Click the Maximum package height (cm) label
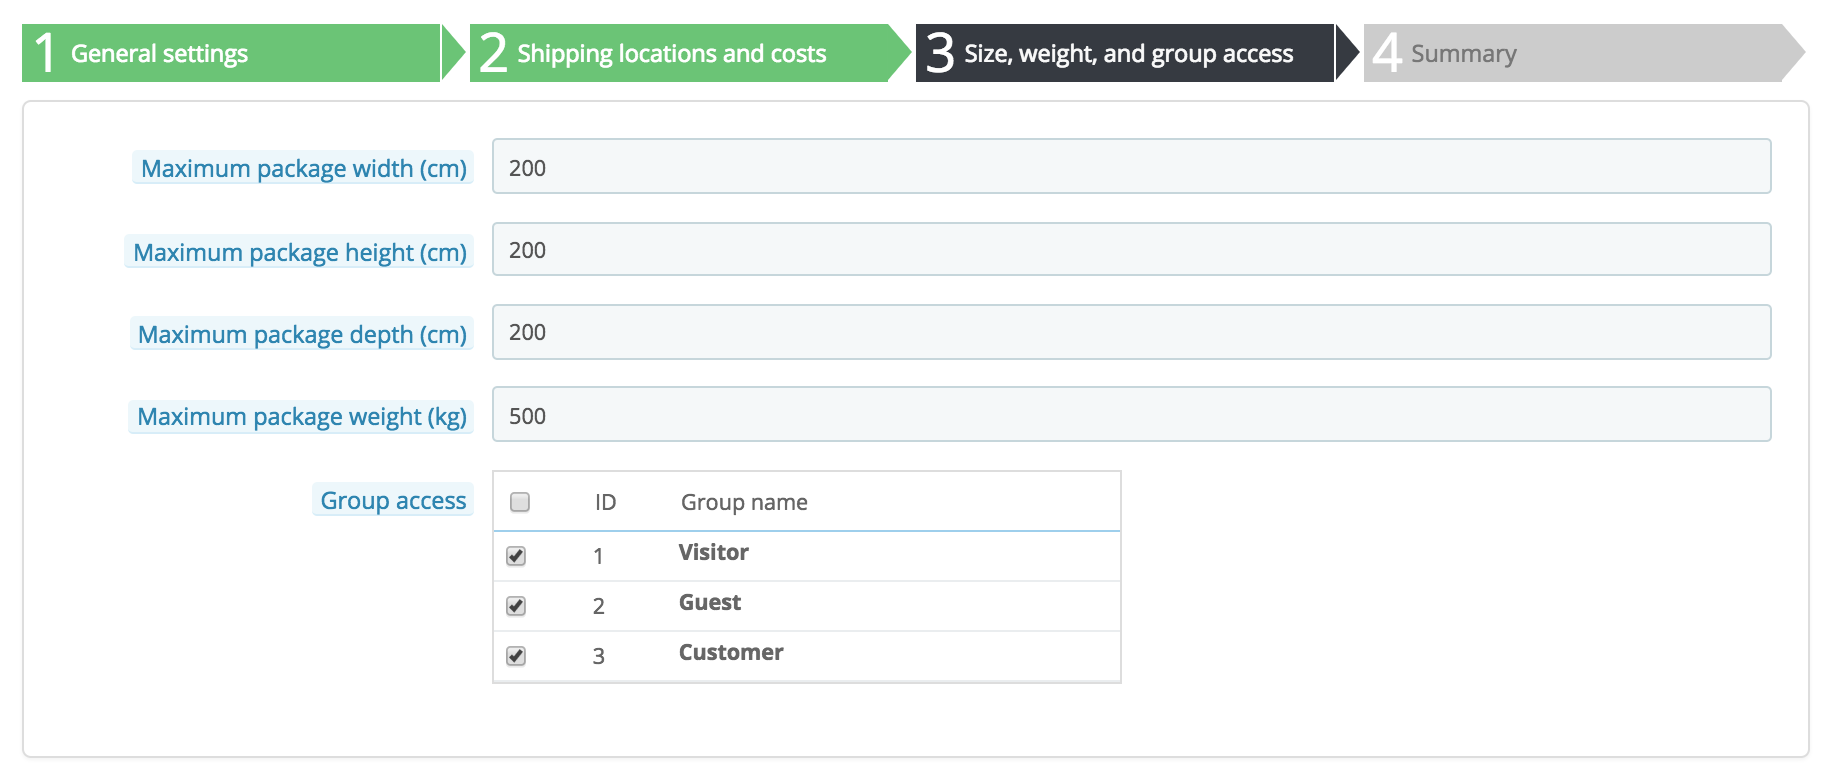Image resolution: width=1824 pixels, height=774 pixels. (299, 252)
